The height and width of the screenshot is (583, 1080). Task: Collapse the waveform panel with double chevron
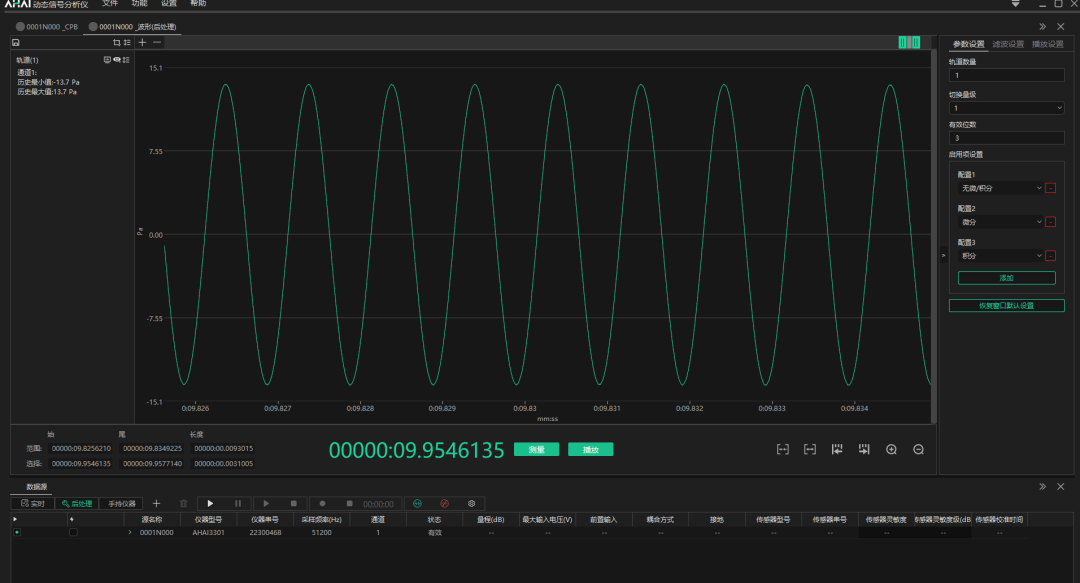pos(1042,27)
